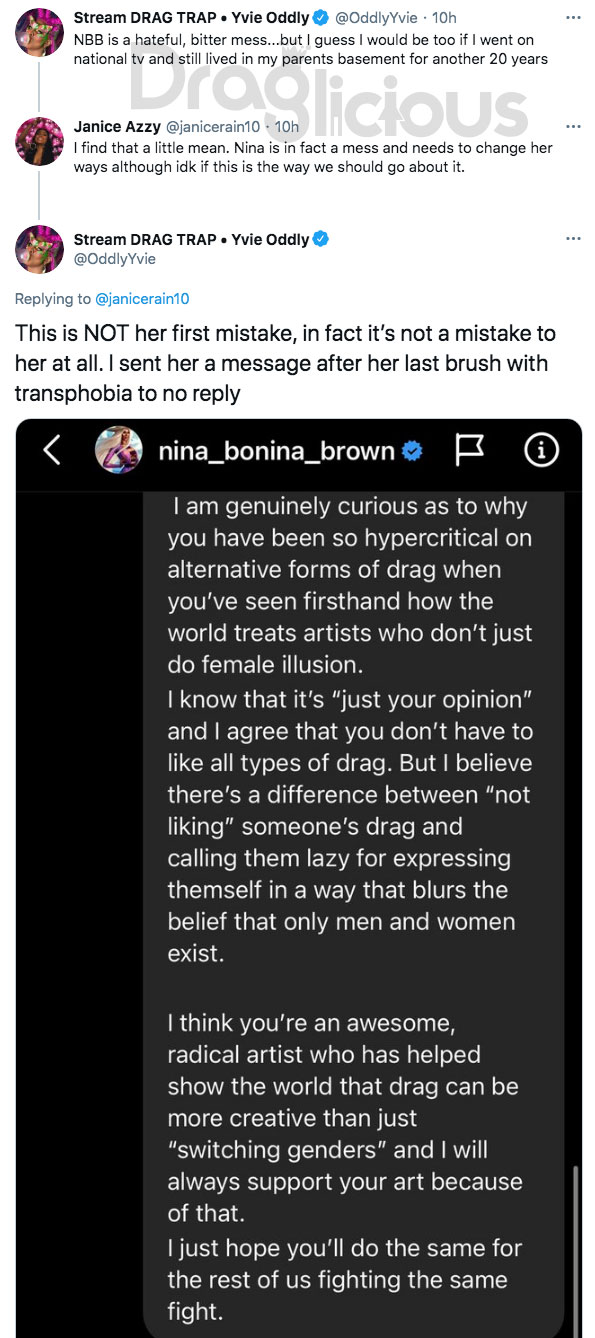595x1338 pixels.
Task: Open Yvie Oddly's avatar on the first tweet
Action: 41,29
